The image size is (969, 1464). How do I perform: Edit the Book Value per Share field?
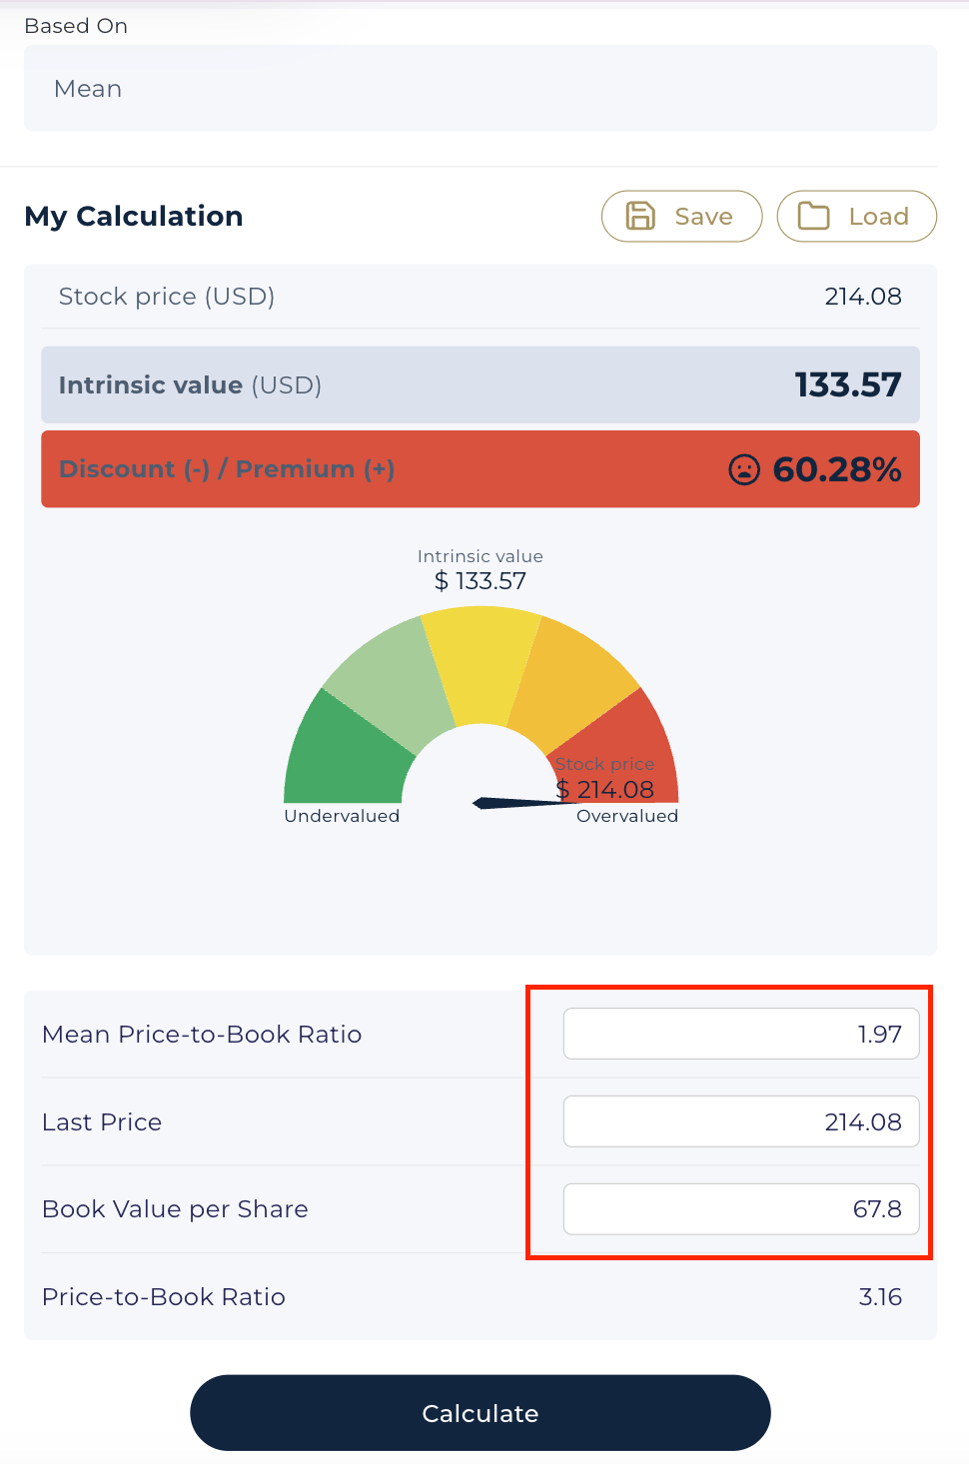(741, 1208)
